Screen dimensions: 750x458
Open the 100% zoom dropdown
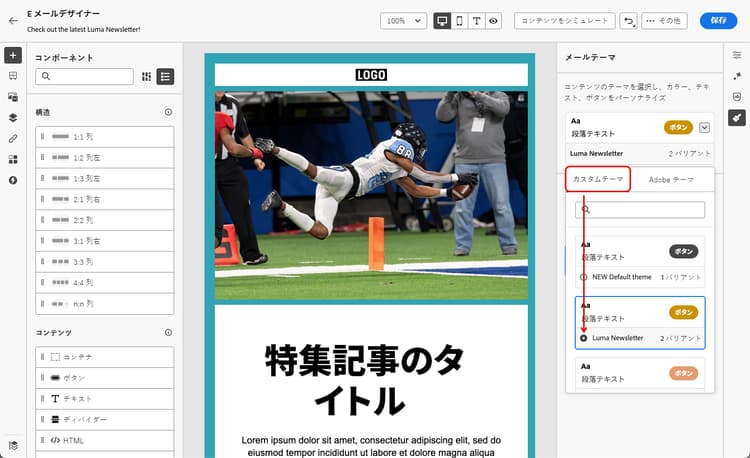pos(403,21)
